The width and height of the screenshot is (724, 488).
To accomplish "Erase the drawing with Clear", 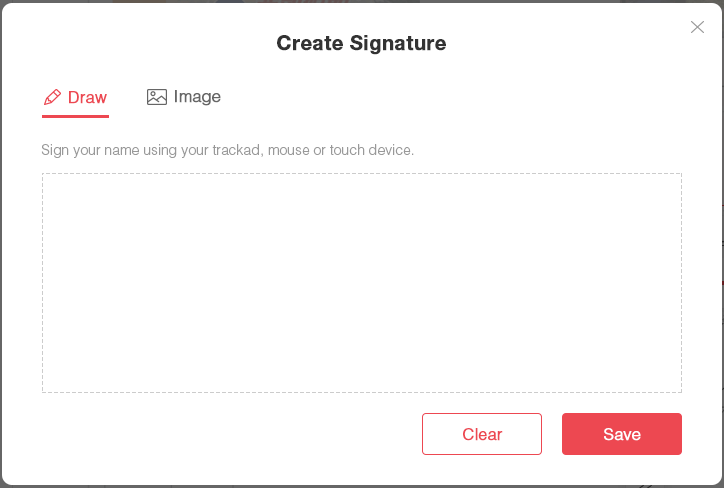I will pos(481,434).
